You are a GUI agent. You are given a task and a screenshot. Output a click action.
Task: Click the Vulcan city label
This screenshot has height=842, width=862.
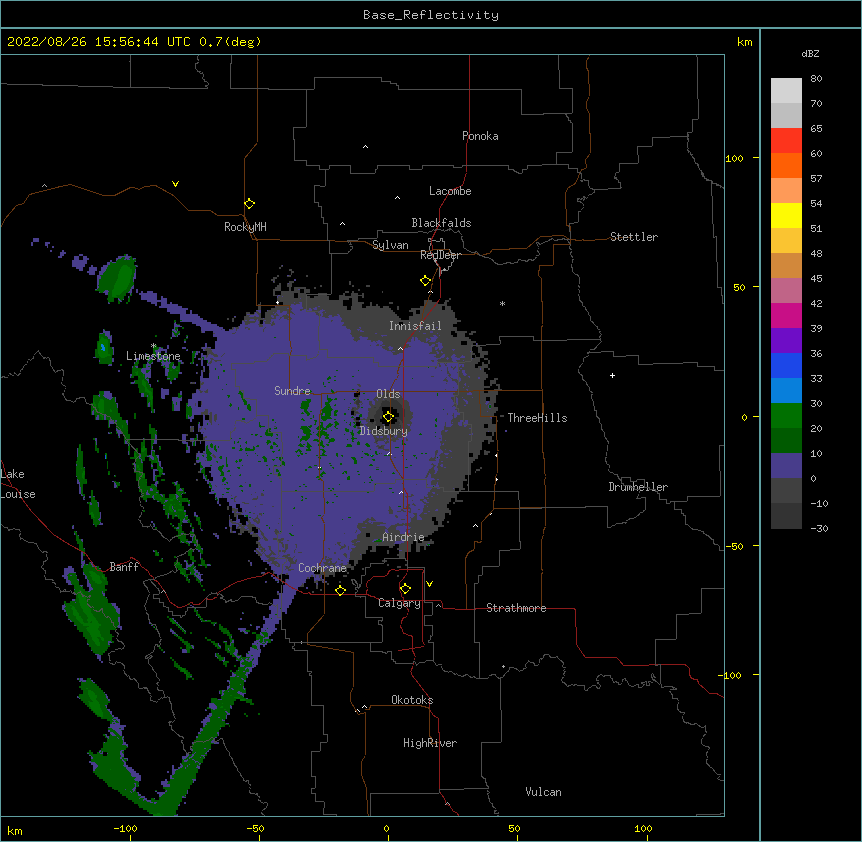[x=543, y=792]
